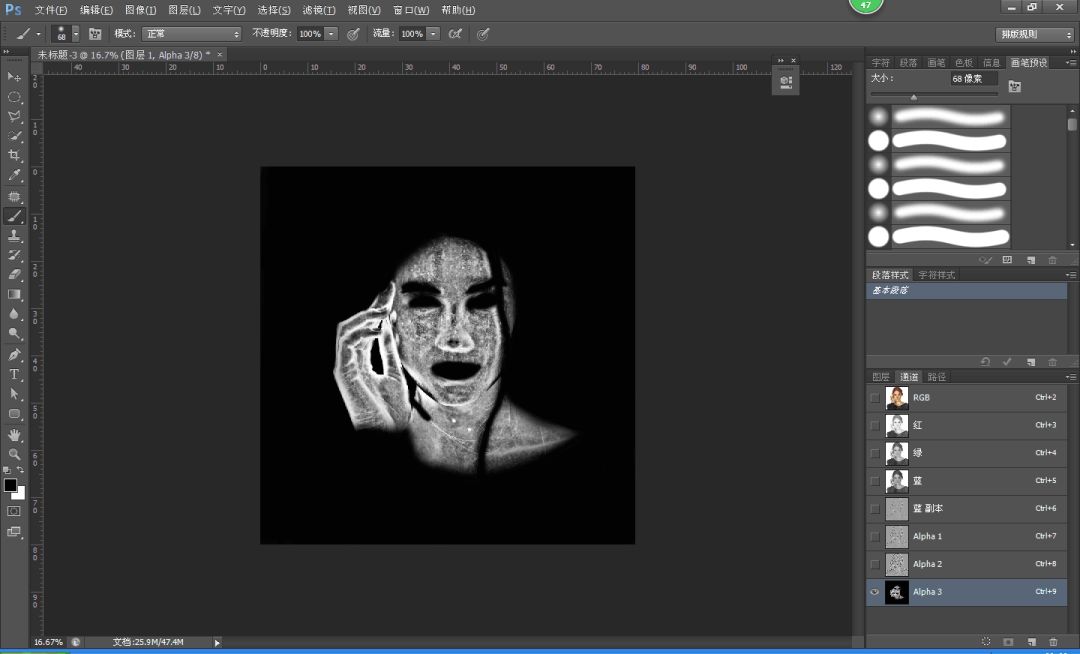Image resolution: width=1080 pixels, height=654 pixels.
Task: Select the Move tool
Action: click(14, 77)
